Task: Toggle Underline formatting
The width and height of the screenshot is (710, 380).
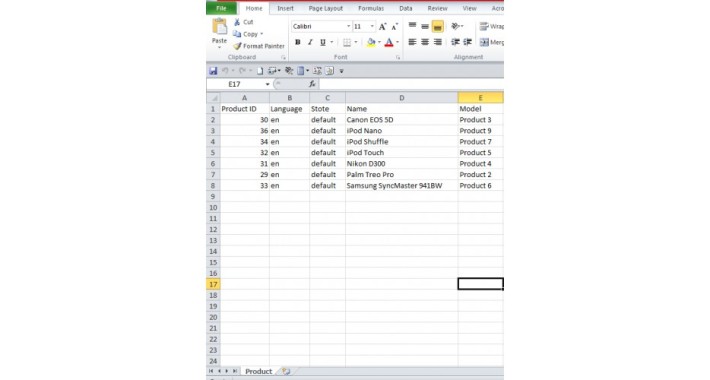Action: (x=323, y=42)
